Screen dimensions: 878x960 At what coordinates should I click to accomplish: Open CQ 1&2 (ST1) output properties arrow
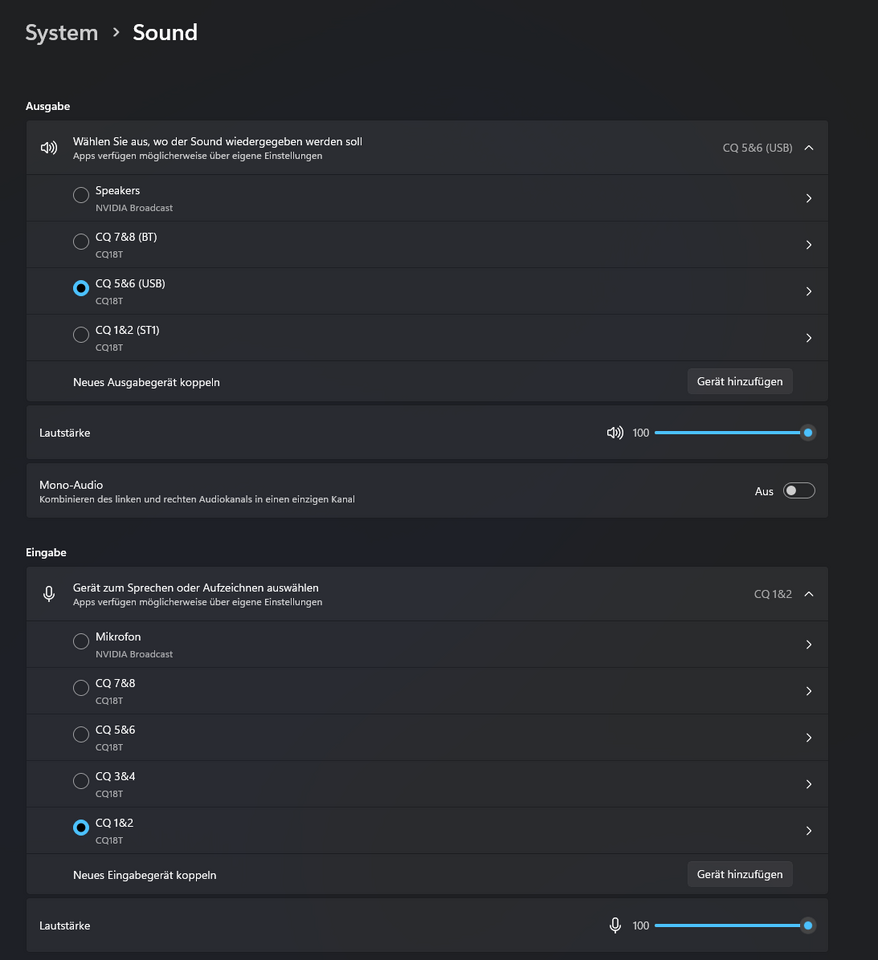pos(809,338)
